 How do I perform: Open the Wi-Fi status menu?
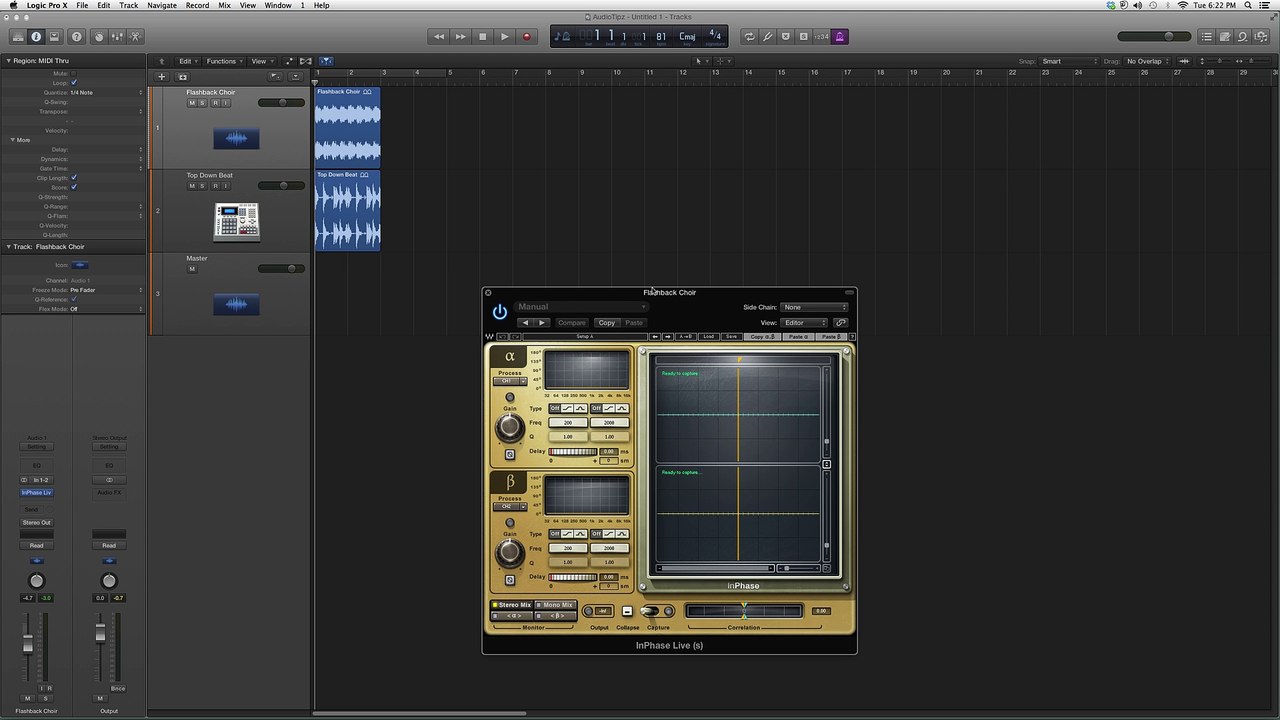(x=1183, y=5)
